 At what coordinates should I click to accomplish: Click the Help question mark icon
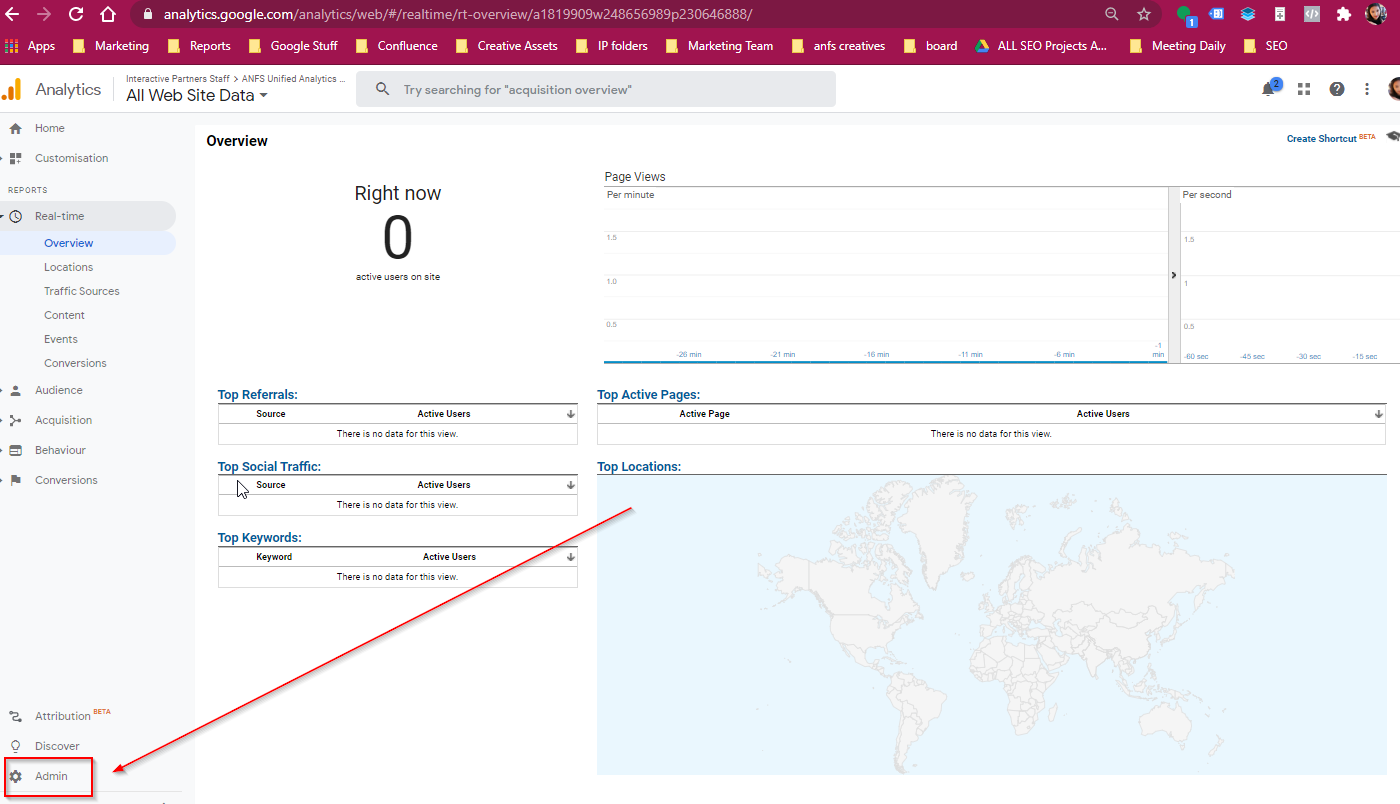[x=1336, y=89]
